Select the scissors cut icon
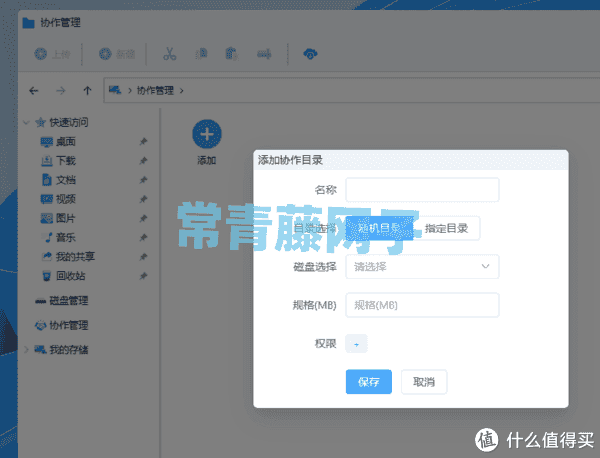The image size is (600, 458). click(x=170, y=54)
